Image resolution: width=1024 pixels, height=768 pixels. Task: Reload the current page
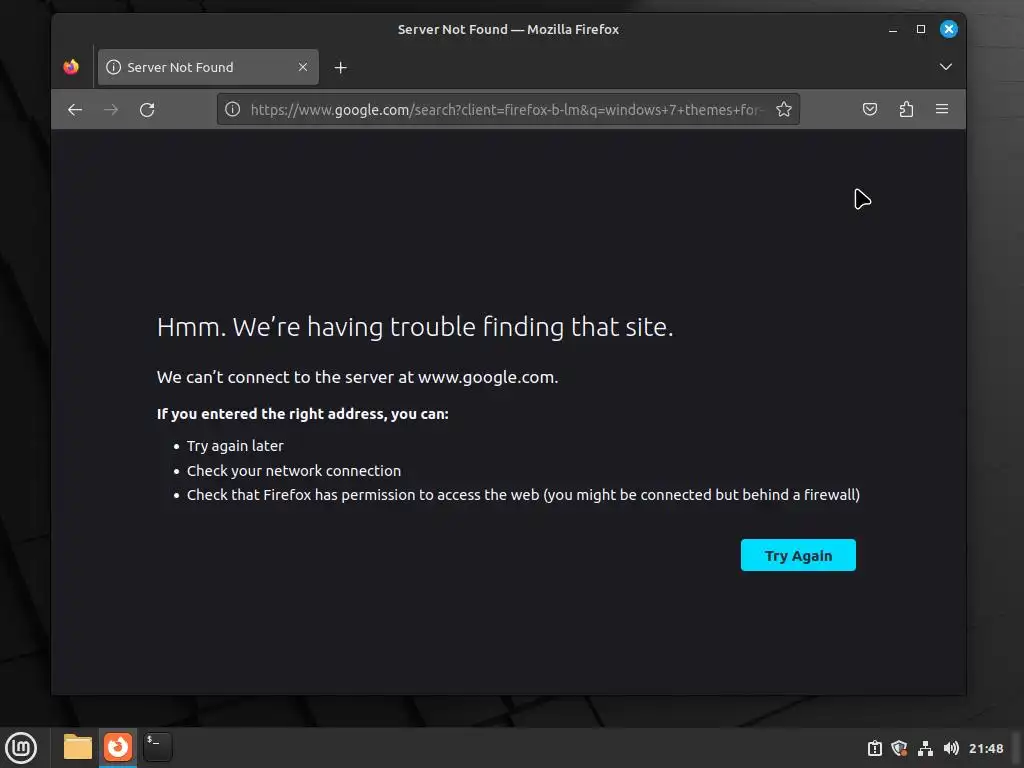[x=147, y=110]
